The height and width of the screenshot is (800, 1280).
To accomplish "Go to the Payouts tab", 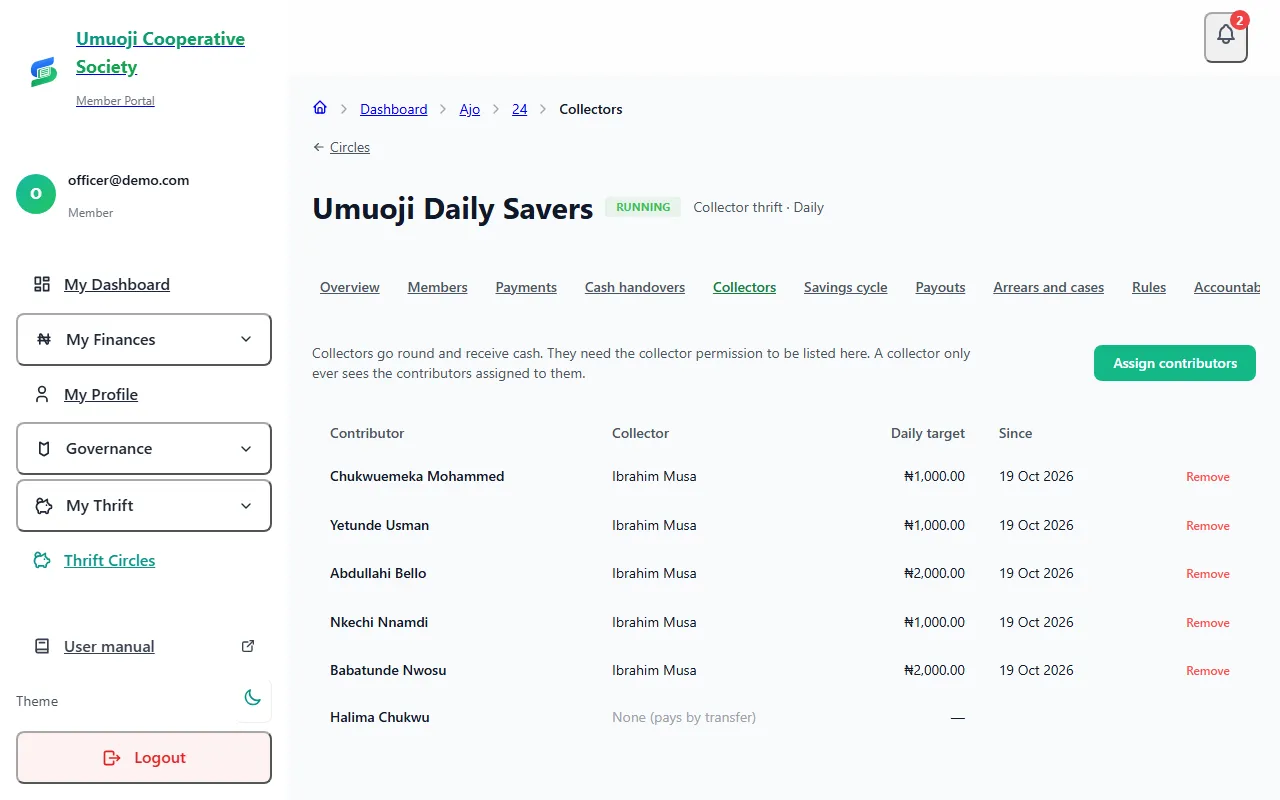I will coord(941,287).
